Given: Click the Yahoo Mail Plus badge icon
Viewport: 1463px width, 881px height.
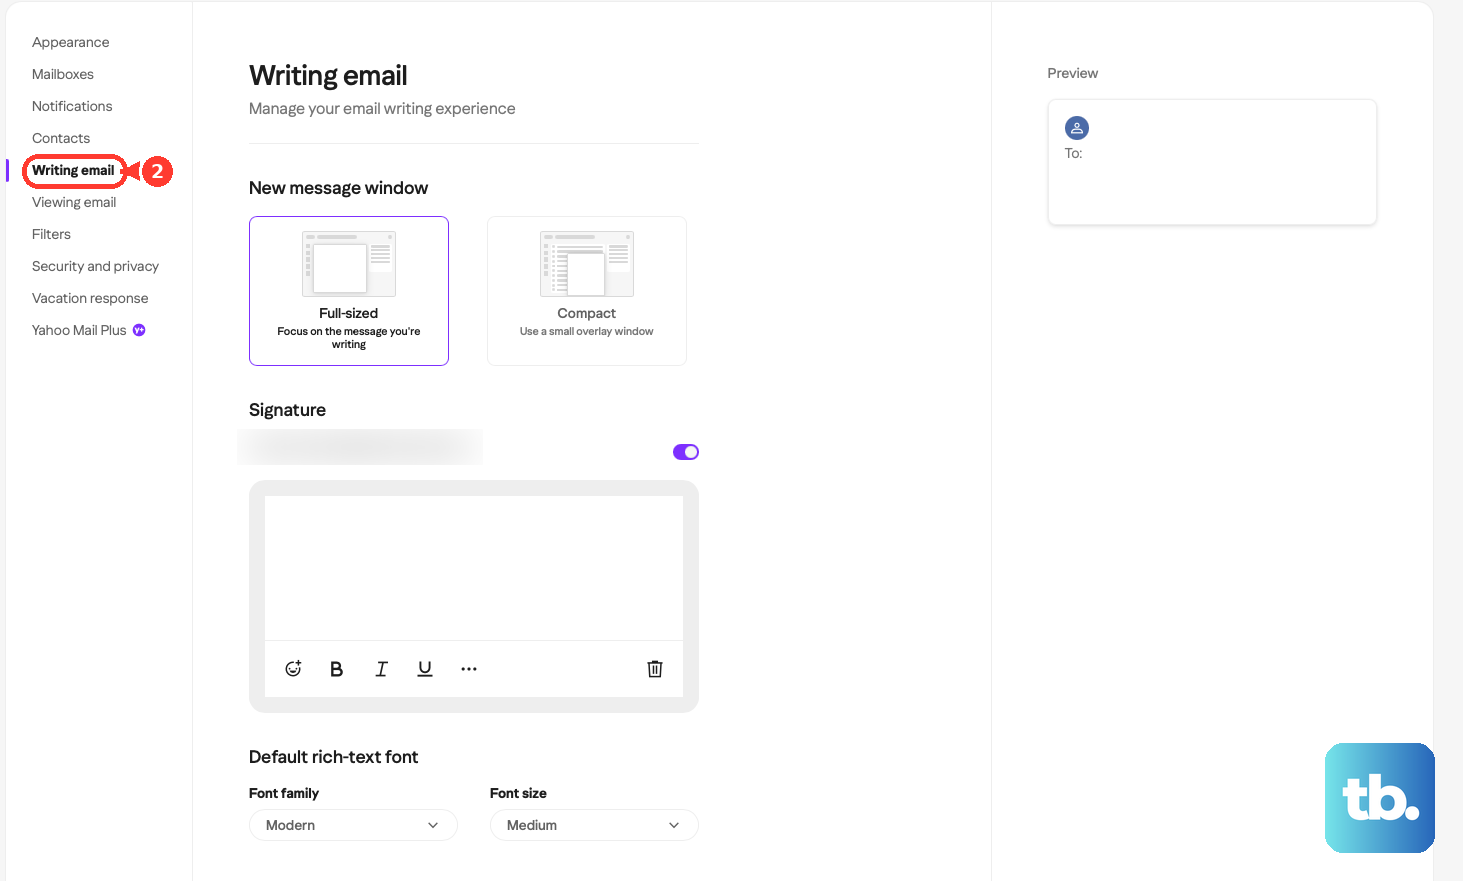Looking at the screenshot, I should pos(139,330).
